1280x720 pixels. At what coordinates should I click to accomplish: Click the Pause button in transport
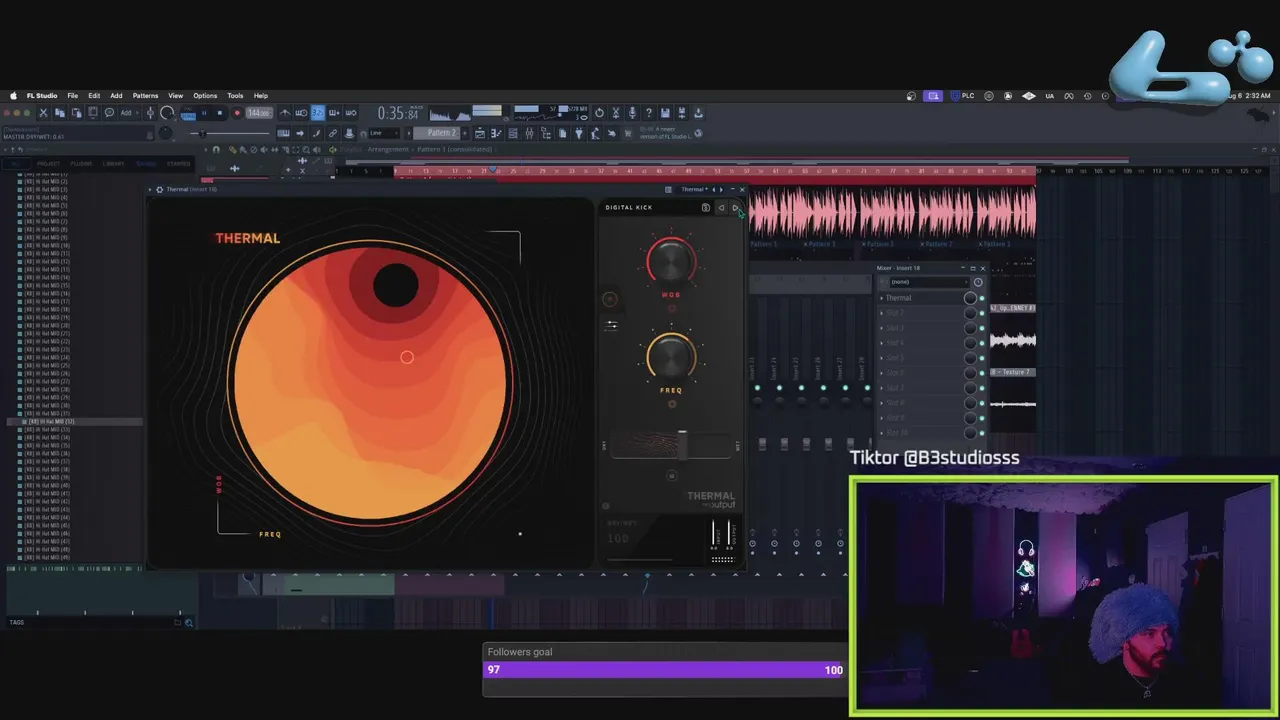point(204,113)
